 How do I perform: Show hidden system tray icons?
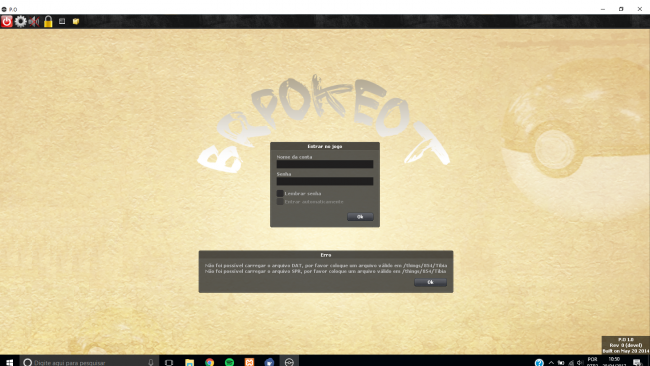(551, 362)
